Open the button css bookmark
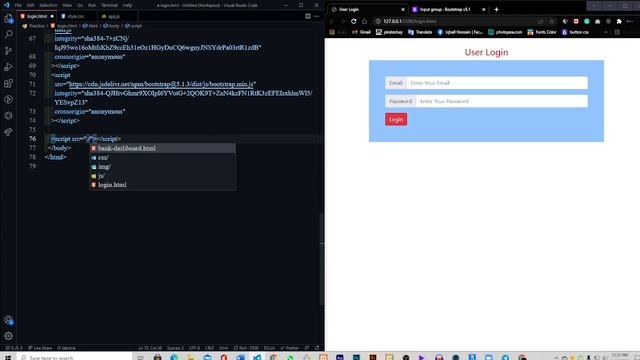The image size is (640, 360). [x=575, y=32]
